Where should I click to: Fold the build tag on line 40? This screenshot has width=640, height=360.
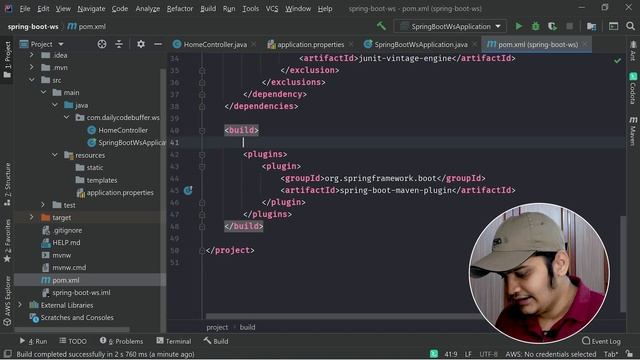point(202,131)
